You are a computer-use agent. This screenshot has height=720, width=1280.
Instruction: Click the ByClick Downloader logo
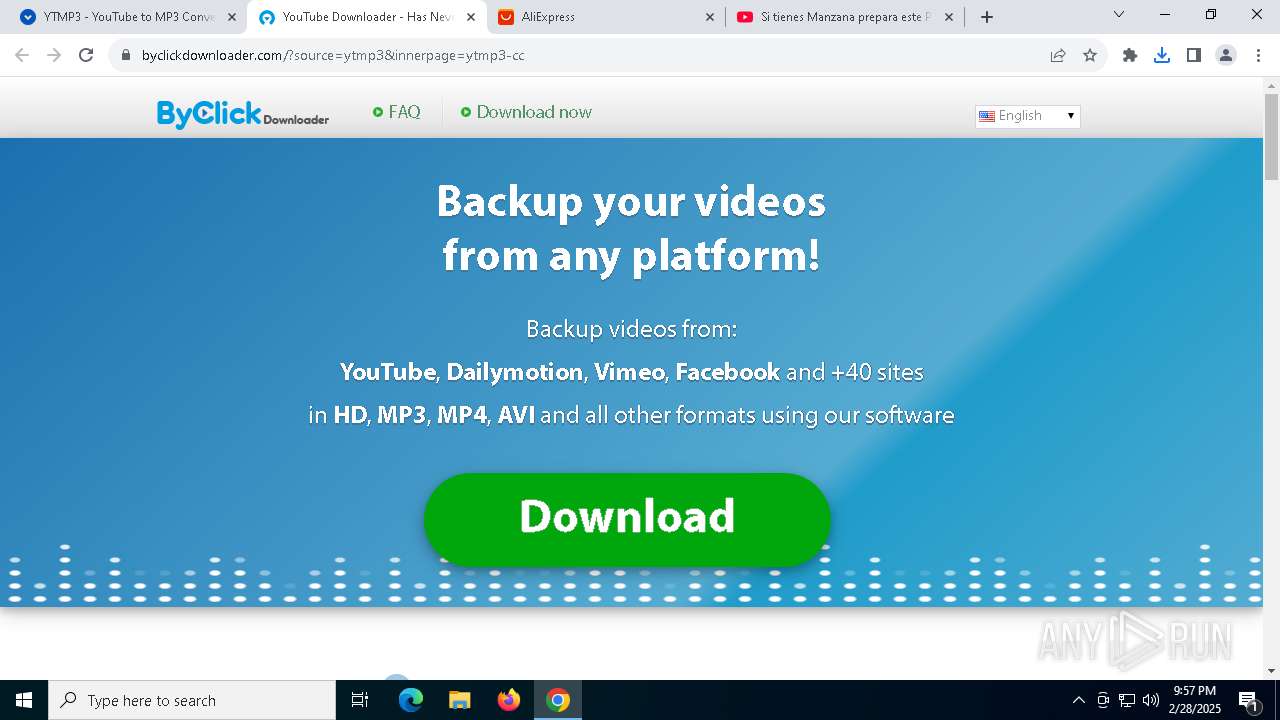coord(243,115)
